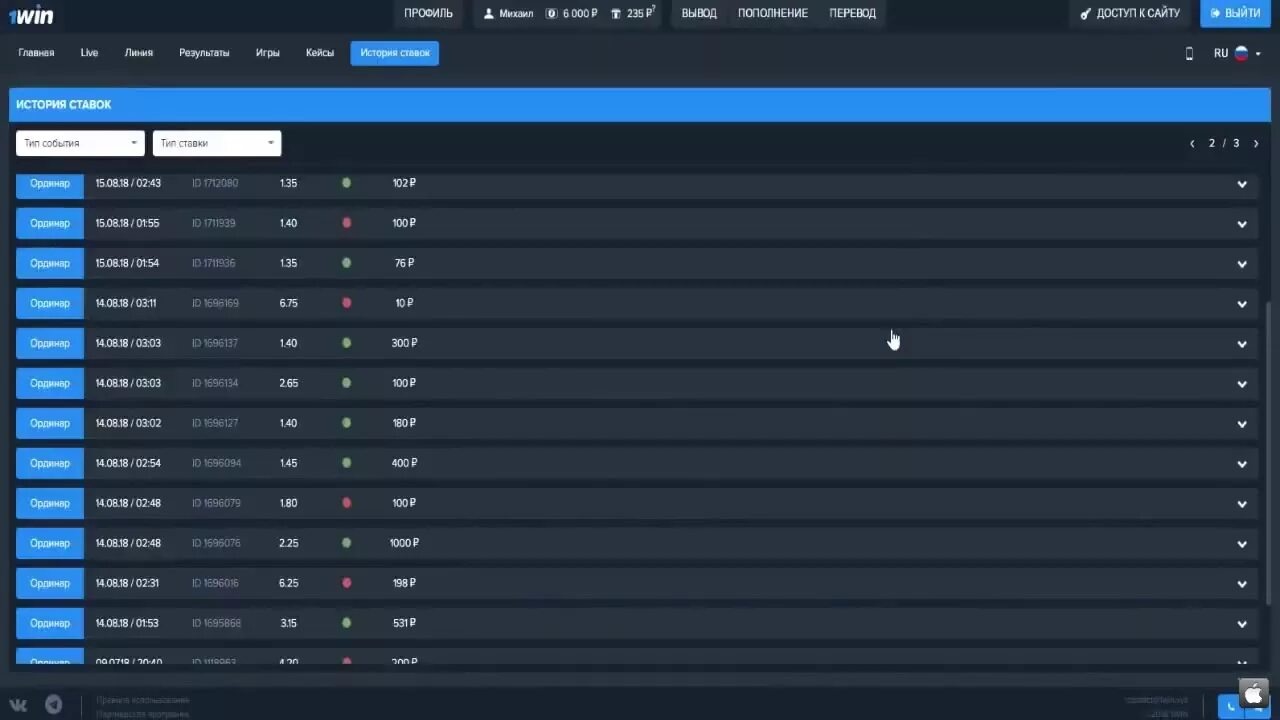Expand bet ID 1696094 row
This screenshot has width=1280, height=720.
(1242, 464)
